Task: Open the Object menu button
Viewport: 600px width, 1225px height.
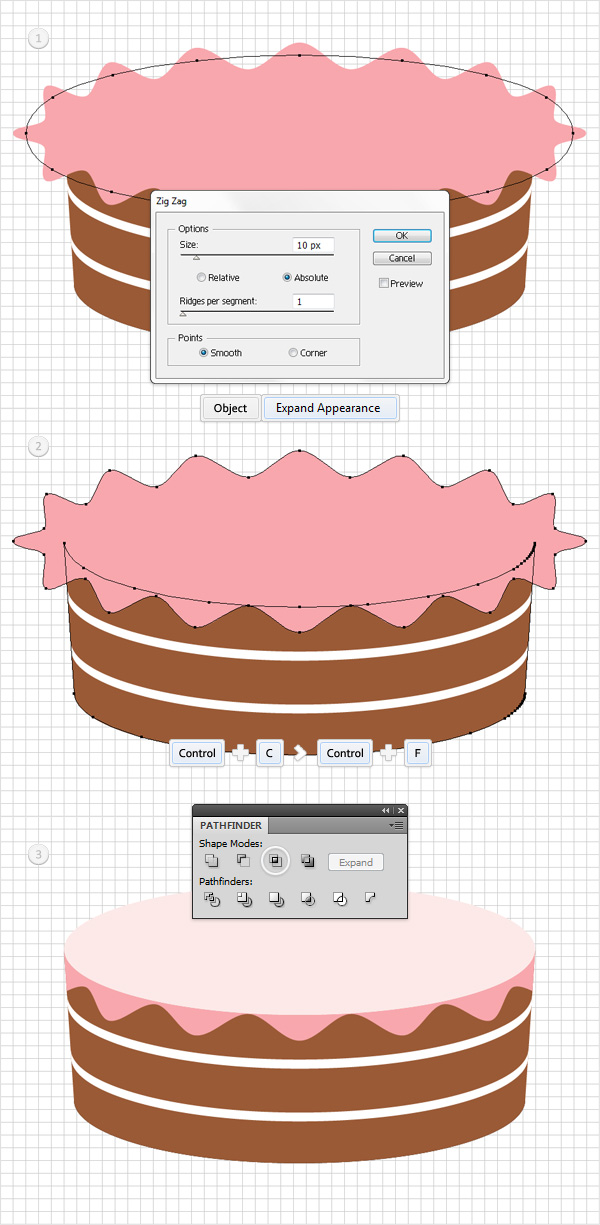Action: (x=230, y=408)
